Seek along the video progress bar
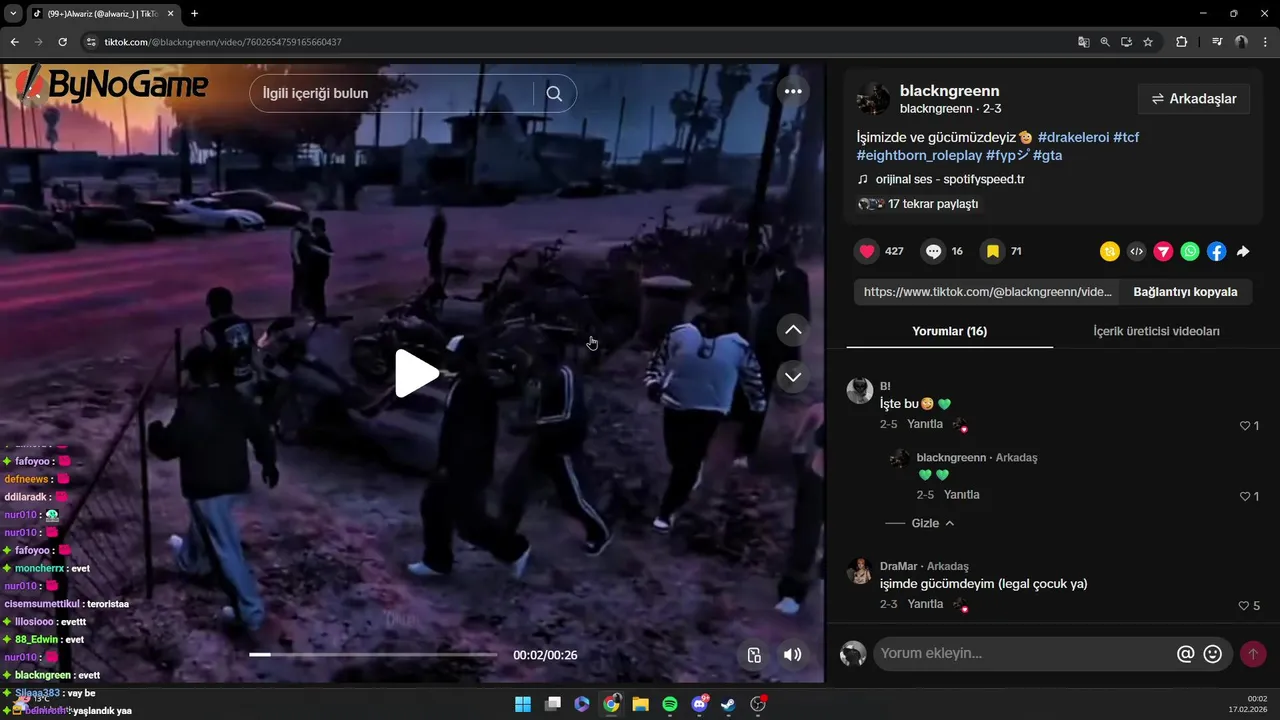 pyautogui.click(x=373, y=654)
